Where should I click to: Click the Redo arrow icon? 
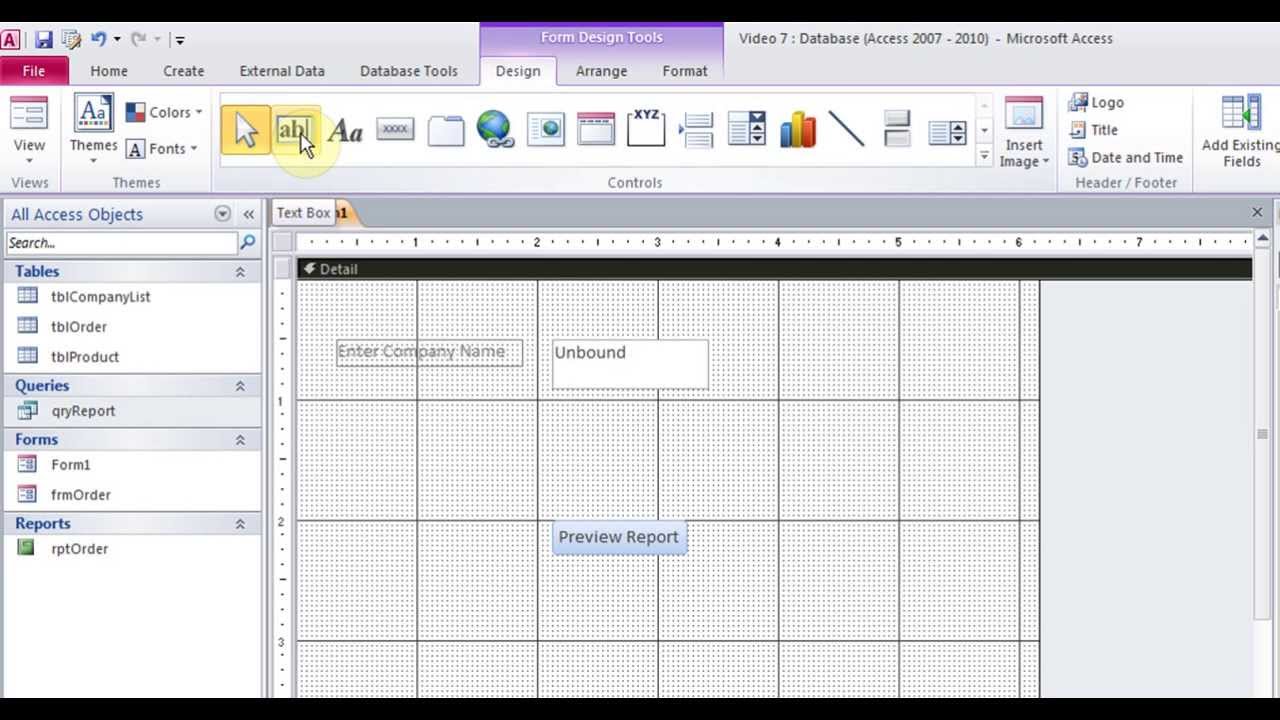coord(138,39)
